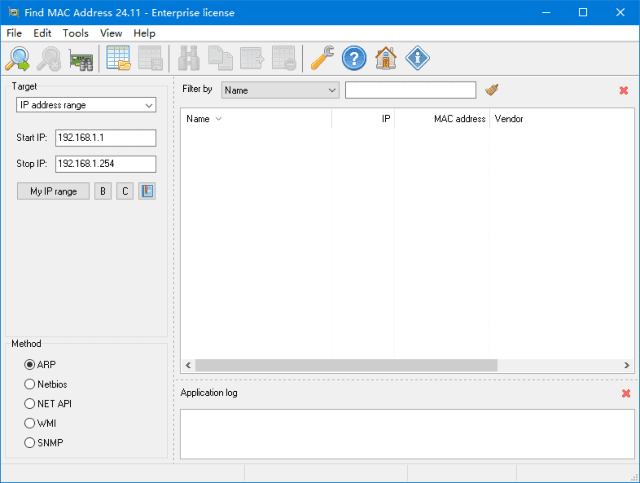Open settings with the wrench icon
Screen dimensions: 640x483
322,59
